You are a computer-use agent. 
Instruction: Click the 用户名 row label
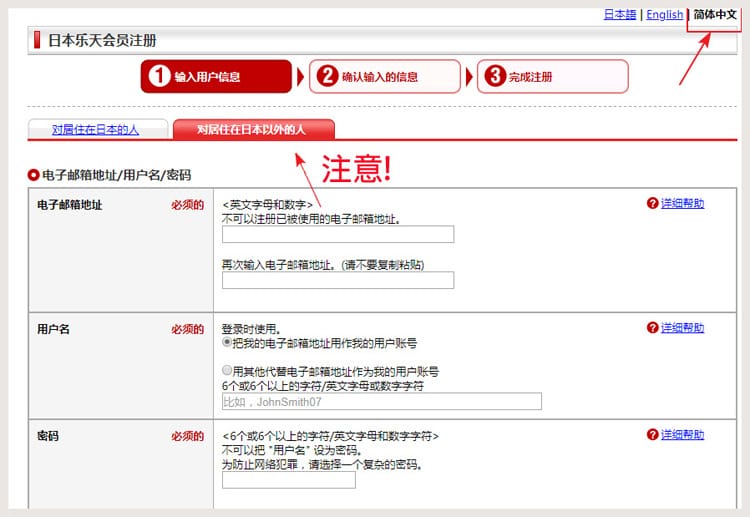54,330
